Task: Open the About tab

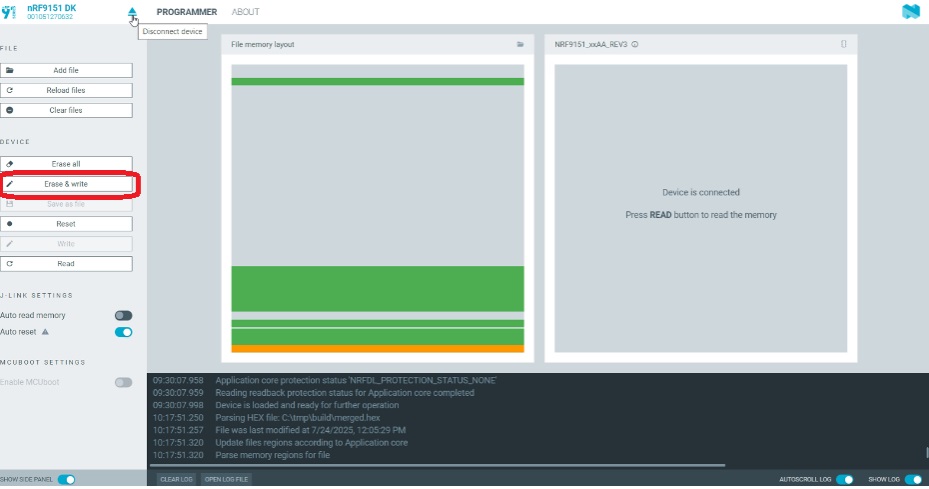Action: tap(245, 12)
